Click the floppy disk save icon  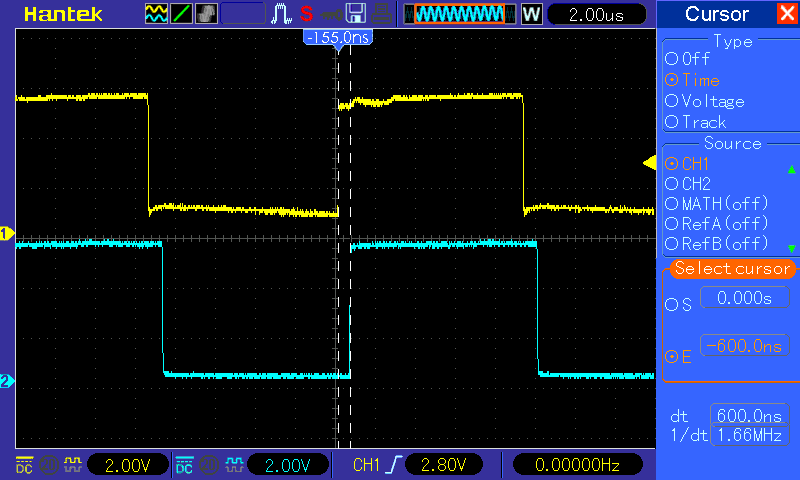(x=355, y=14)
